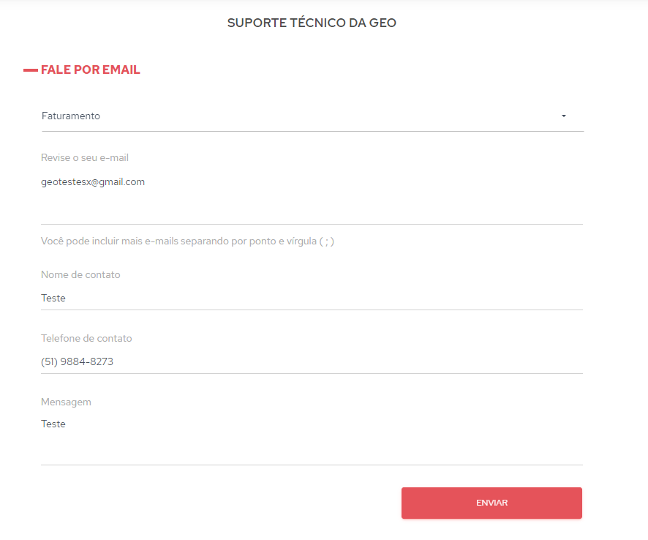
Task: Click the SUPORTE TÉCNICO DA GEO title
Action: pyautogui.click(x=312, y=23)
